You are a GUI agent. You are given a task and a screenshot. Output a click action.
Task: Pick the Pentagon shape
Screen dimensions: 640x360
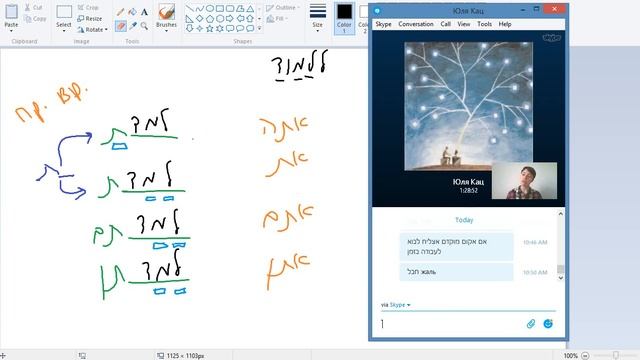tap(210, 18)
